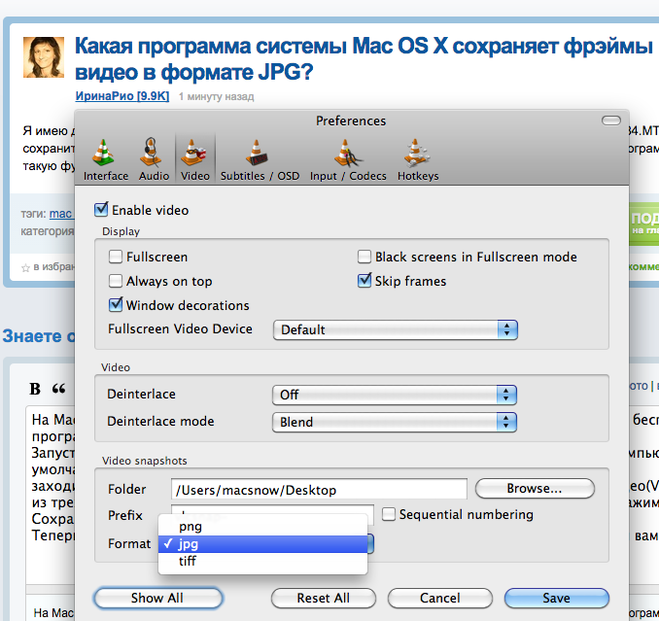Viewport: 659px width, 621px height.
Task: Select the Video preferences cone icon
Action: click(194, 153)
